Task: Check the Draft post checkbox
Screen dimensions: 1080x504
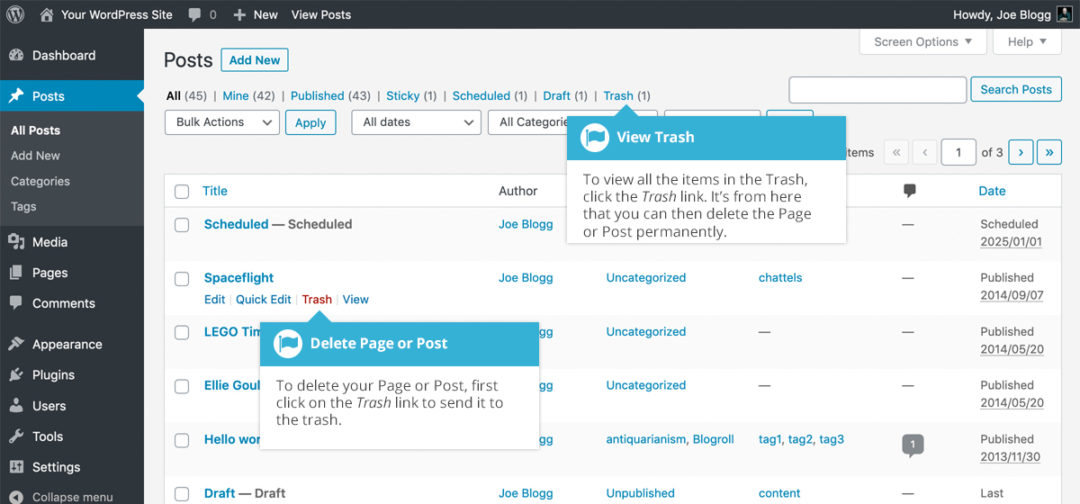Action: click(182, 493)
